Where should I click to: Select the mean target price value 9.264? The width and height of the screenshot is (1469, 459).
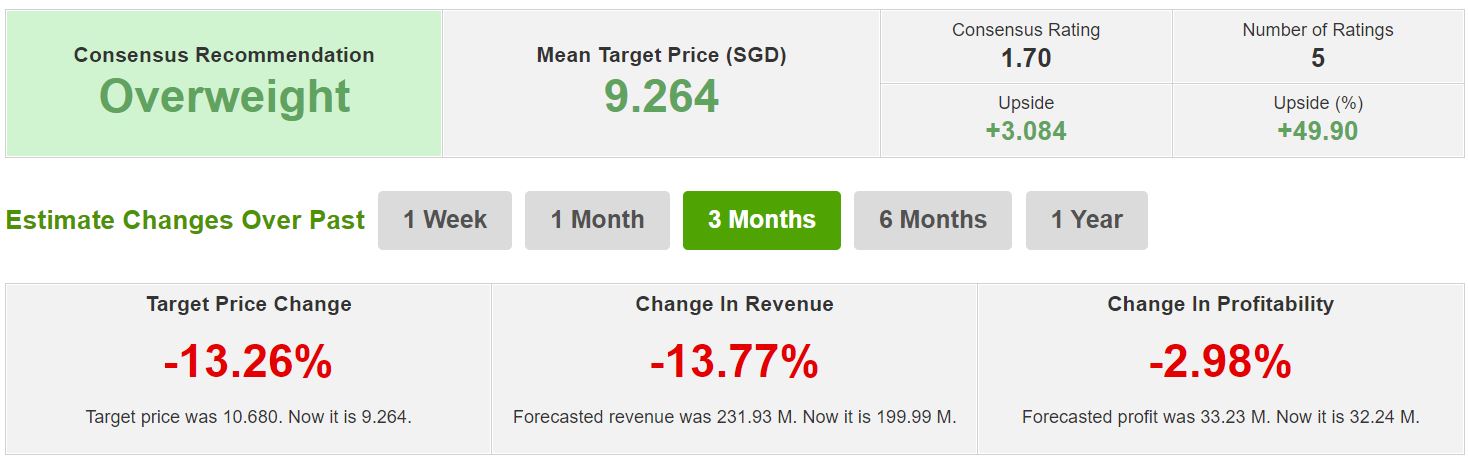click(661, 97)
